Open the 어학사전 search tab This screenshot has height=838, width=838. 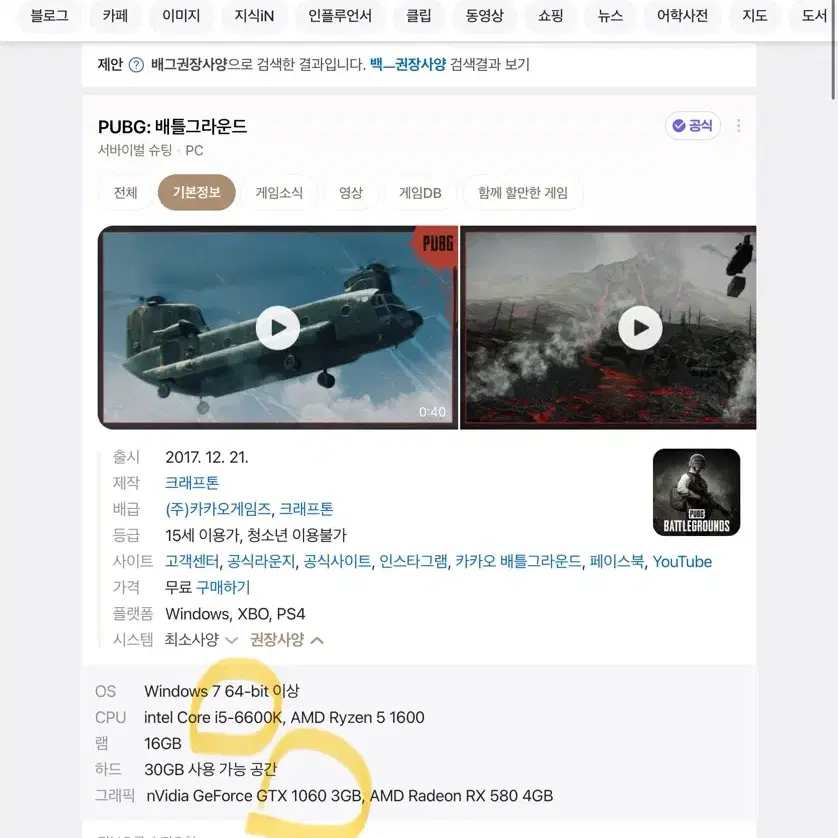tap(682, 16)
